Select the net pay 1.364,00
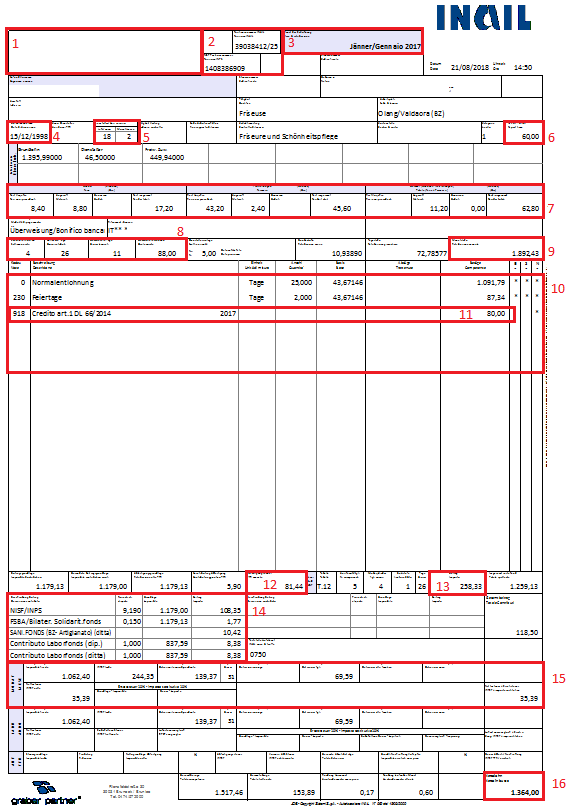Screen dimensions: 569x809 tap(525, 792)
